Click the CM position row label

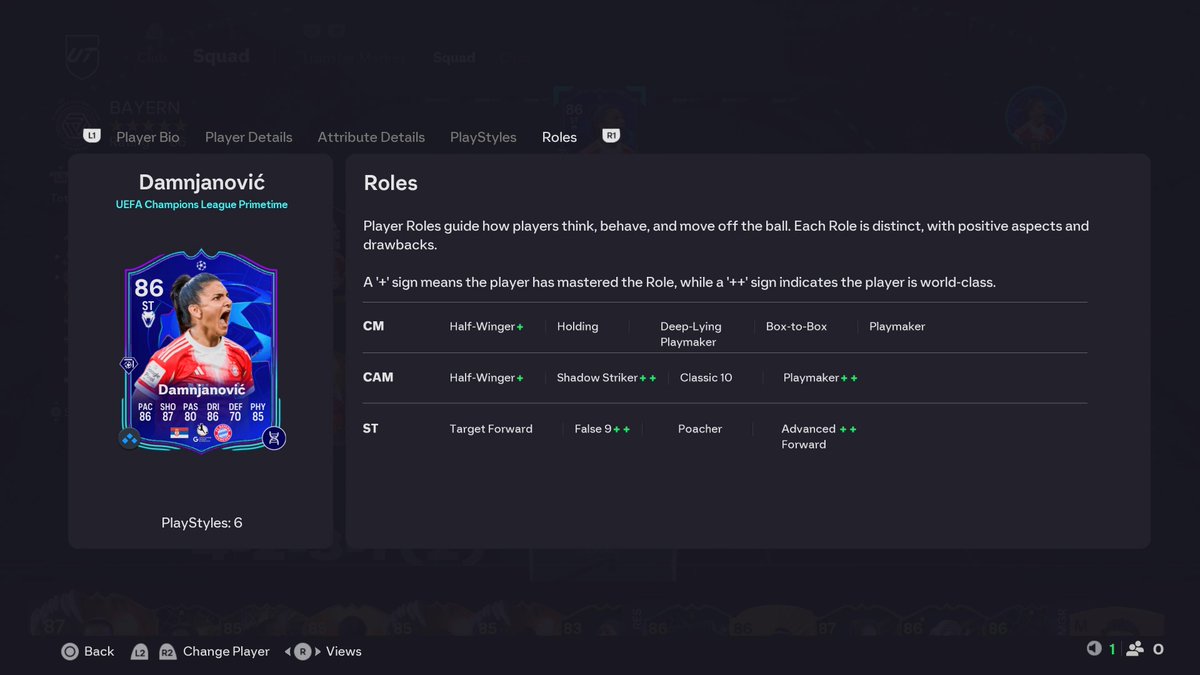point(373,326)
